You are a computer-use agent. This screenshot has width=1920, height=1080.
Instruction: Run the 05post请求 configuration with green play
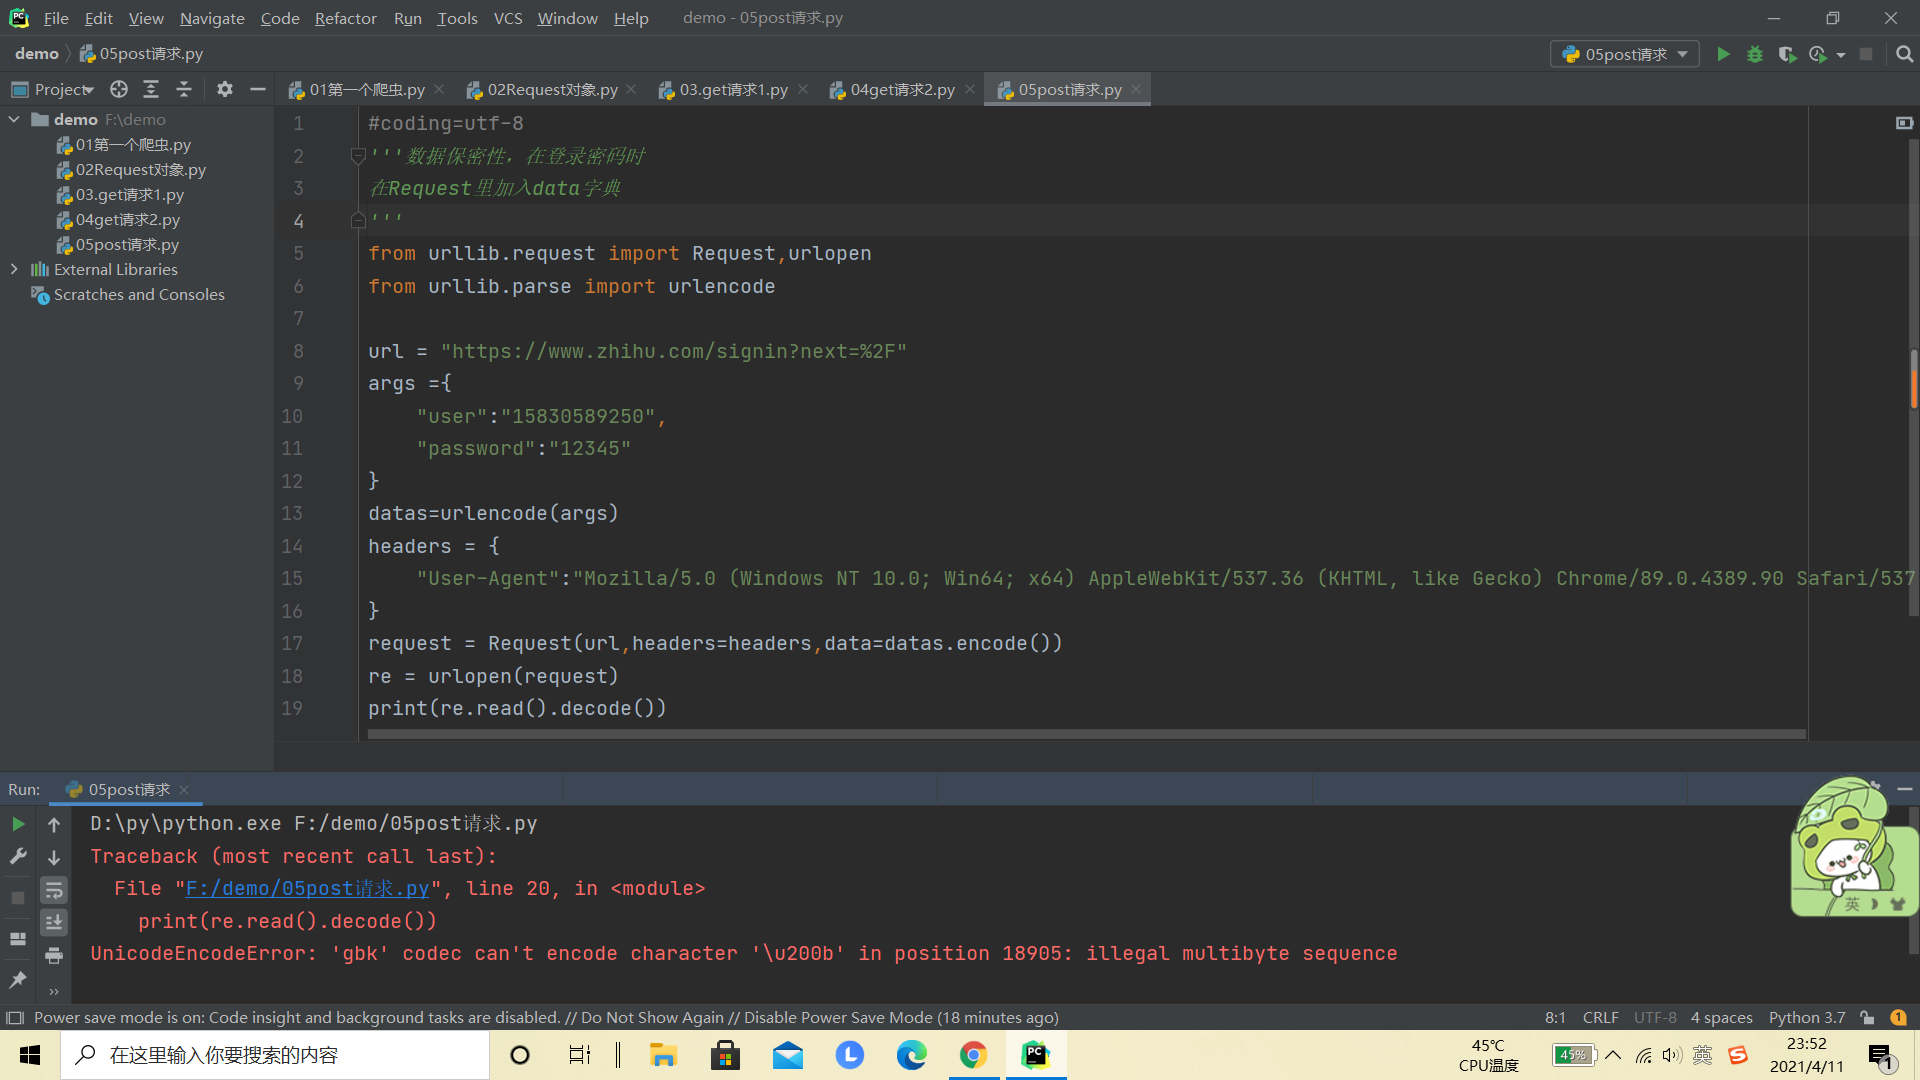(1723, 54)
